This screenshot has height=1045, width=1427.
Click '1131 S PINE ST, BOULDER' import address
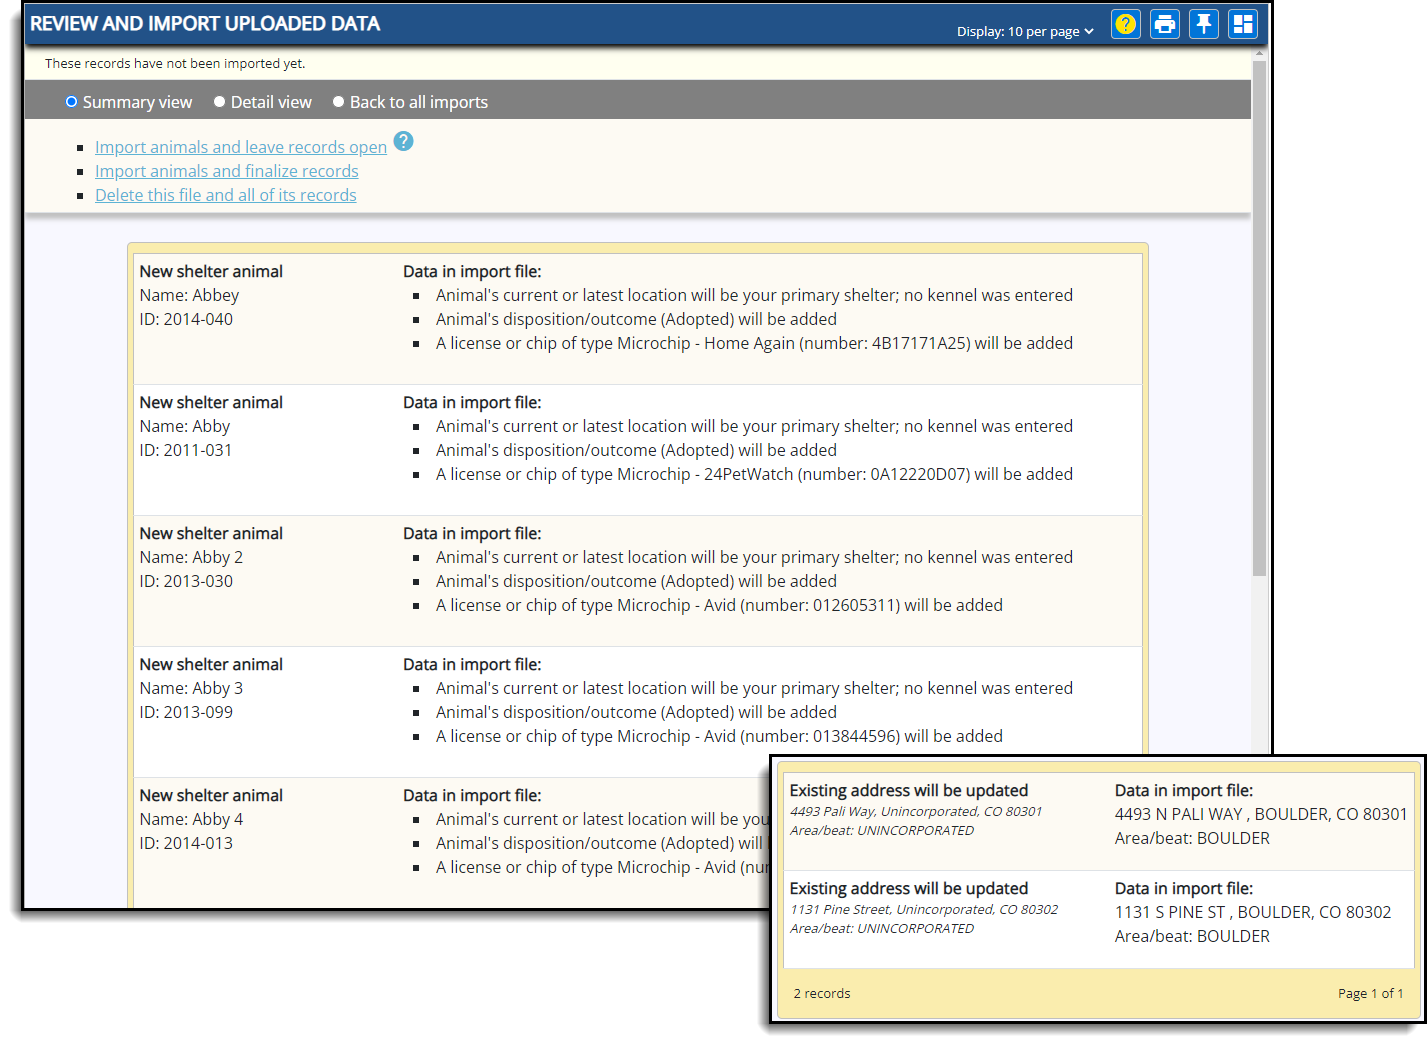pyautogui.click(x=1253, y=912)
